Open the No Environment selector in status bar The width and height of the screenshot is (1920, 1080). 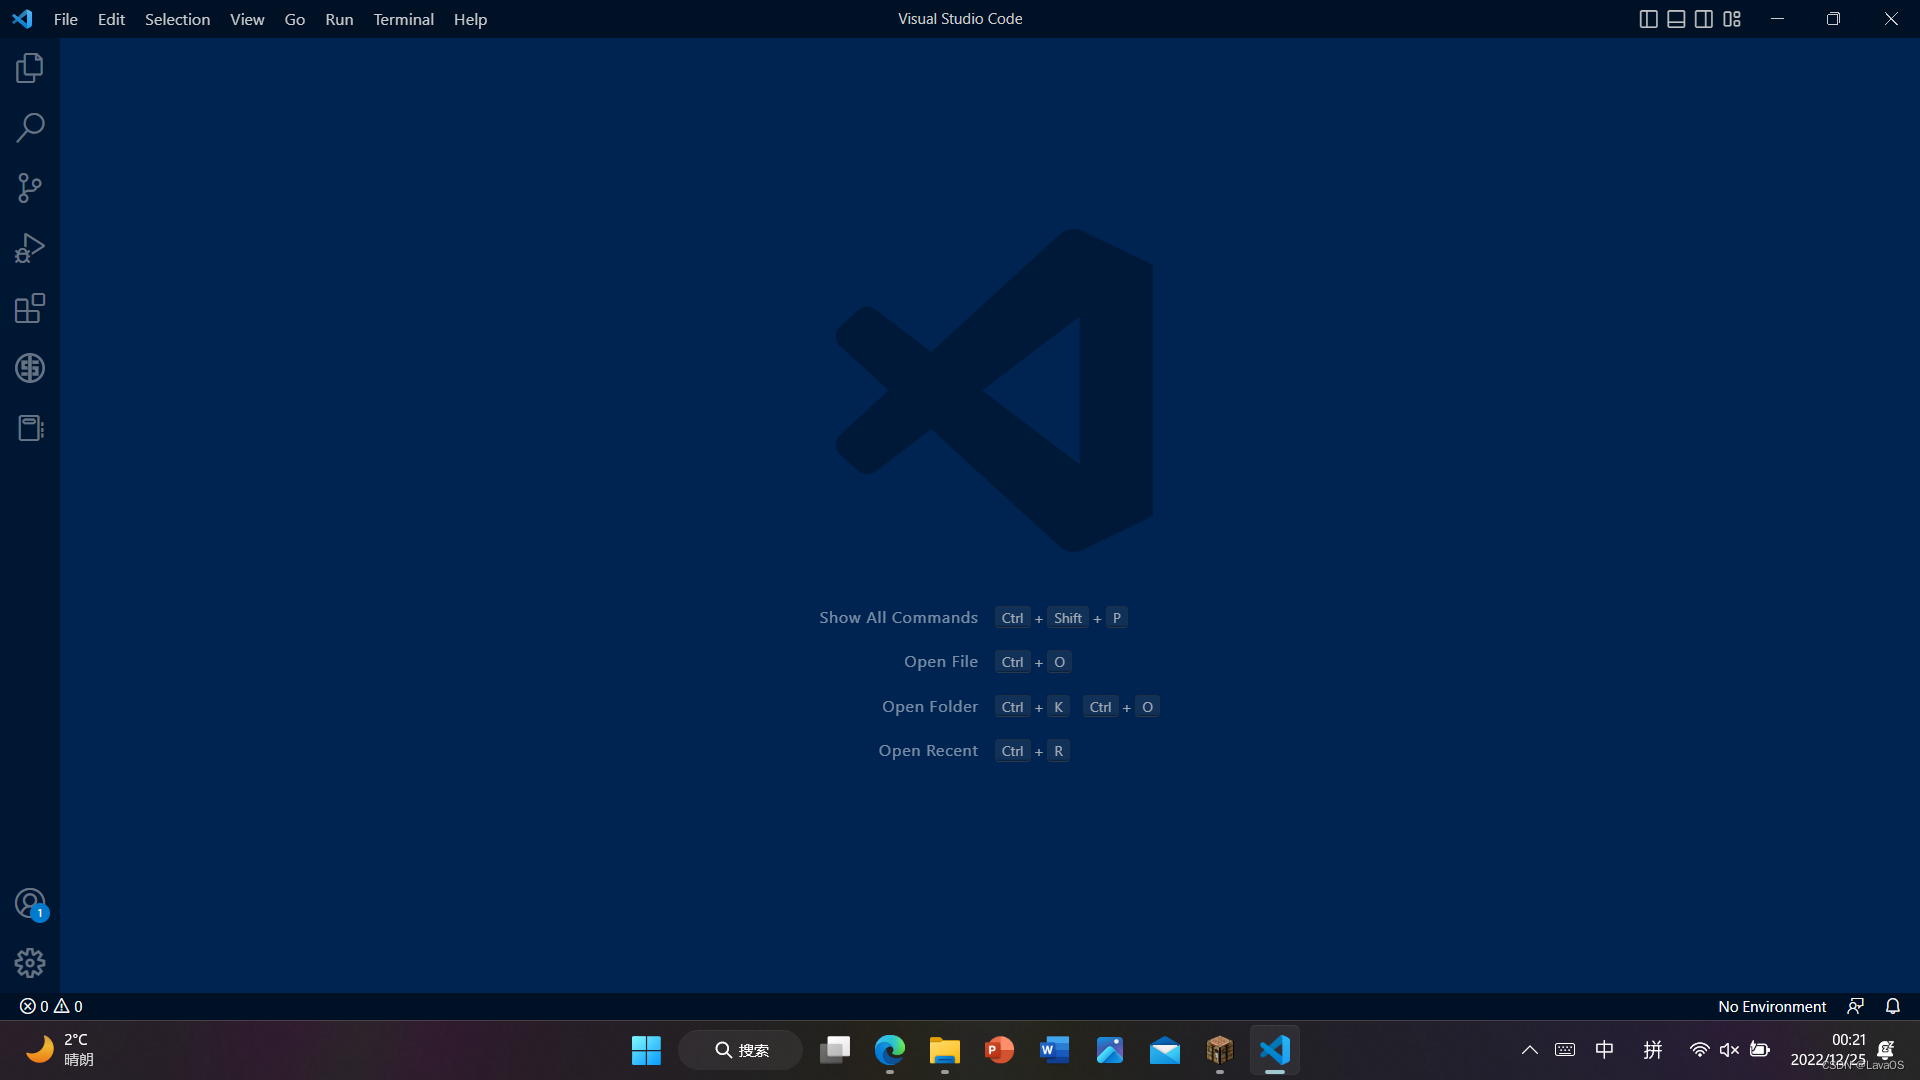1771,1006
